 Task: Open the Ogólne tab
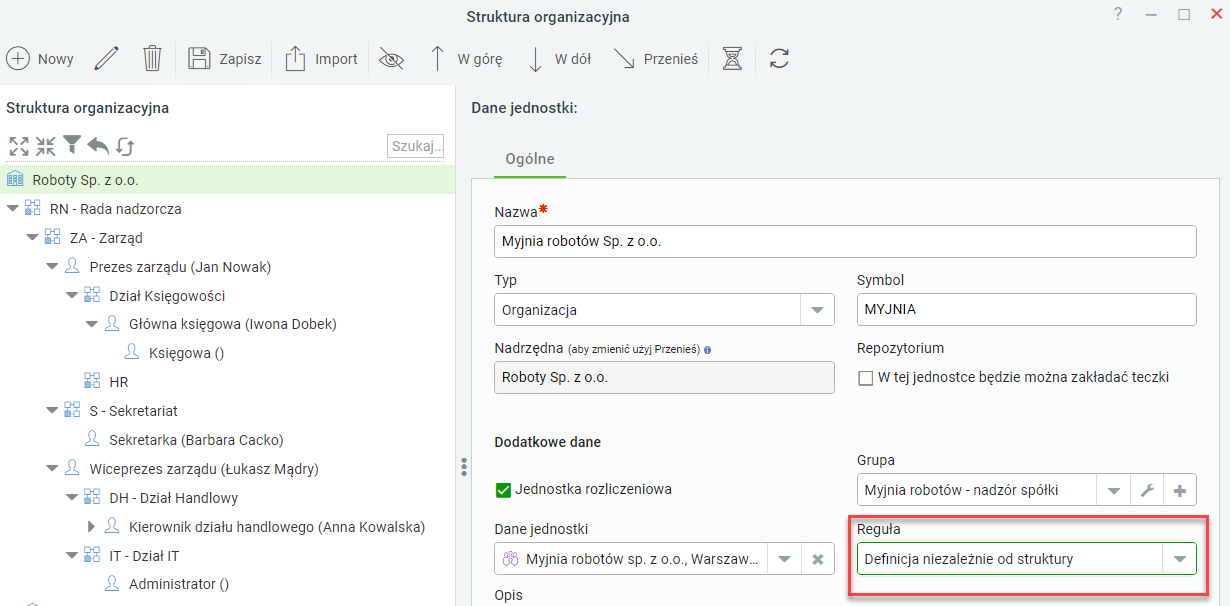(530, 159)
